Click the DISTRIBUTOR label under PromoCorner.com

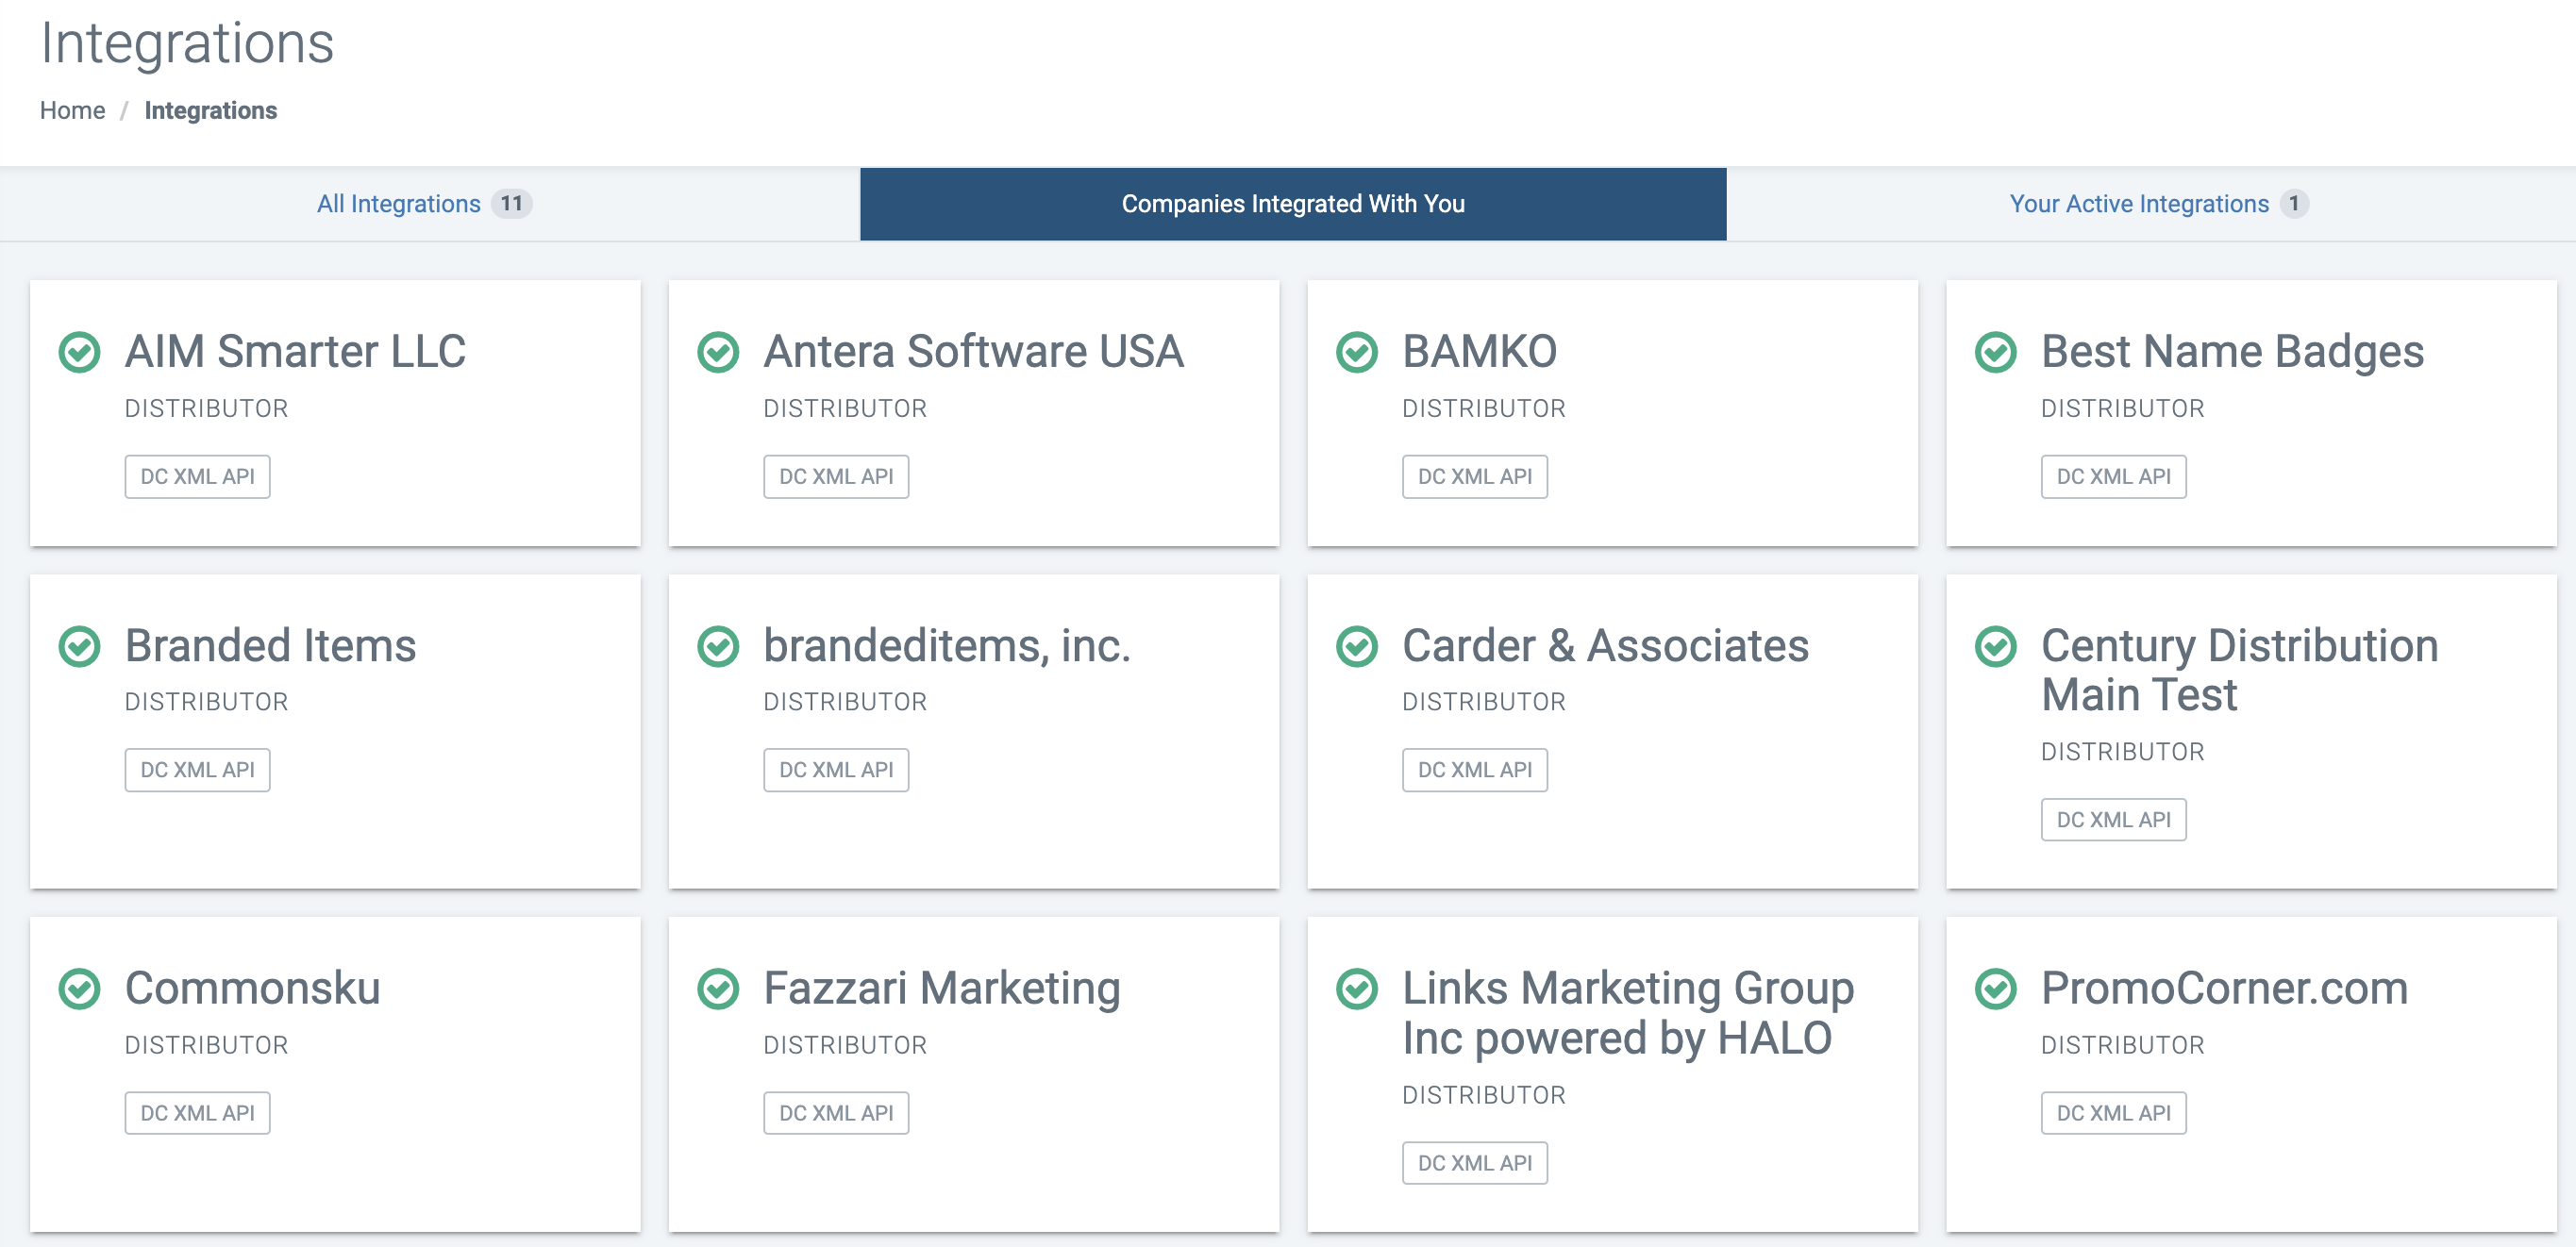[x=2123, y=1045]
